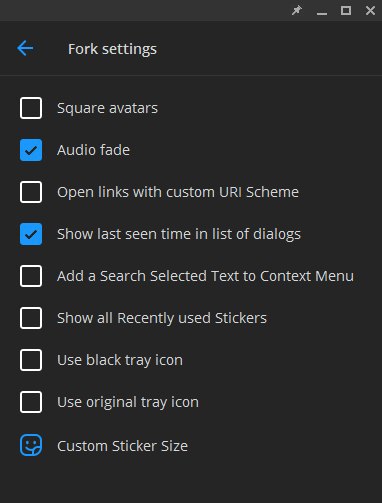Viewport: 382px width, 503px height.
Task: Tick the custom URI Scheme checkbox
Action: click(x=31, y=192)
